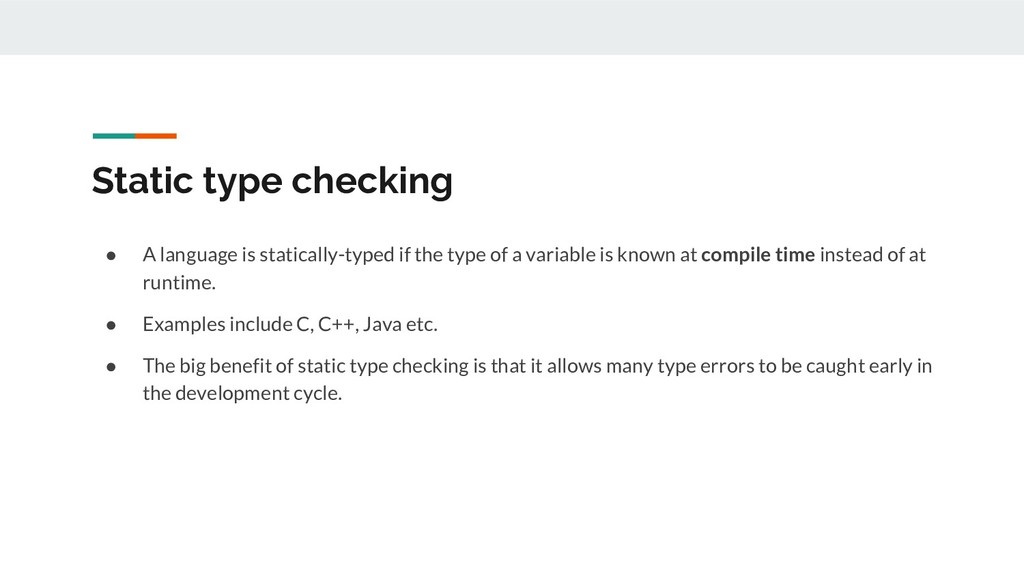Click the slide title Static type checking
The width and height of the screenshot is (1024, 576).
click(271, 181)
